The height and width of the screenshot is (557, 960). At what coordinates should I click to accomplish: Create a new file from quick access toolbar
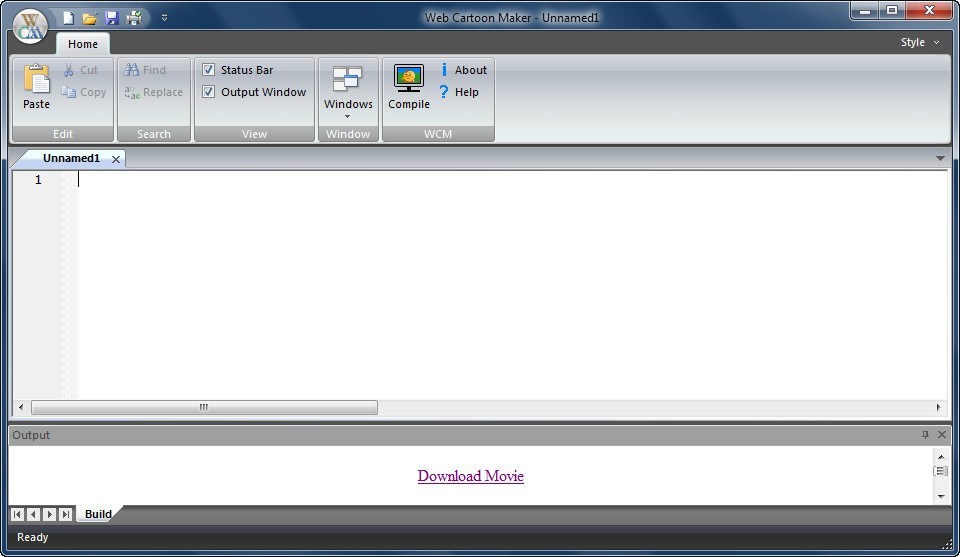tap(69, 18)
